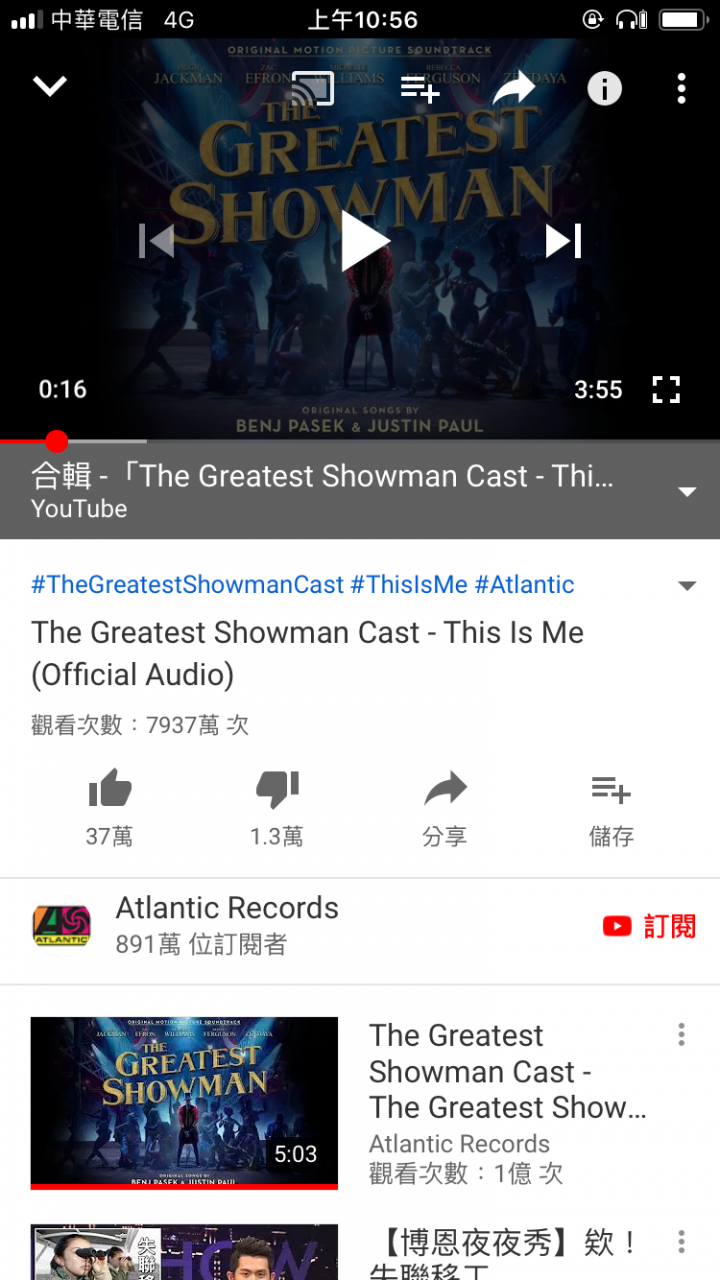Save the video with the 儲存 button
Viewport: 720px width, 1280px height.
(x=611, y=808)
